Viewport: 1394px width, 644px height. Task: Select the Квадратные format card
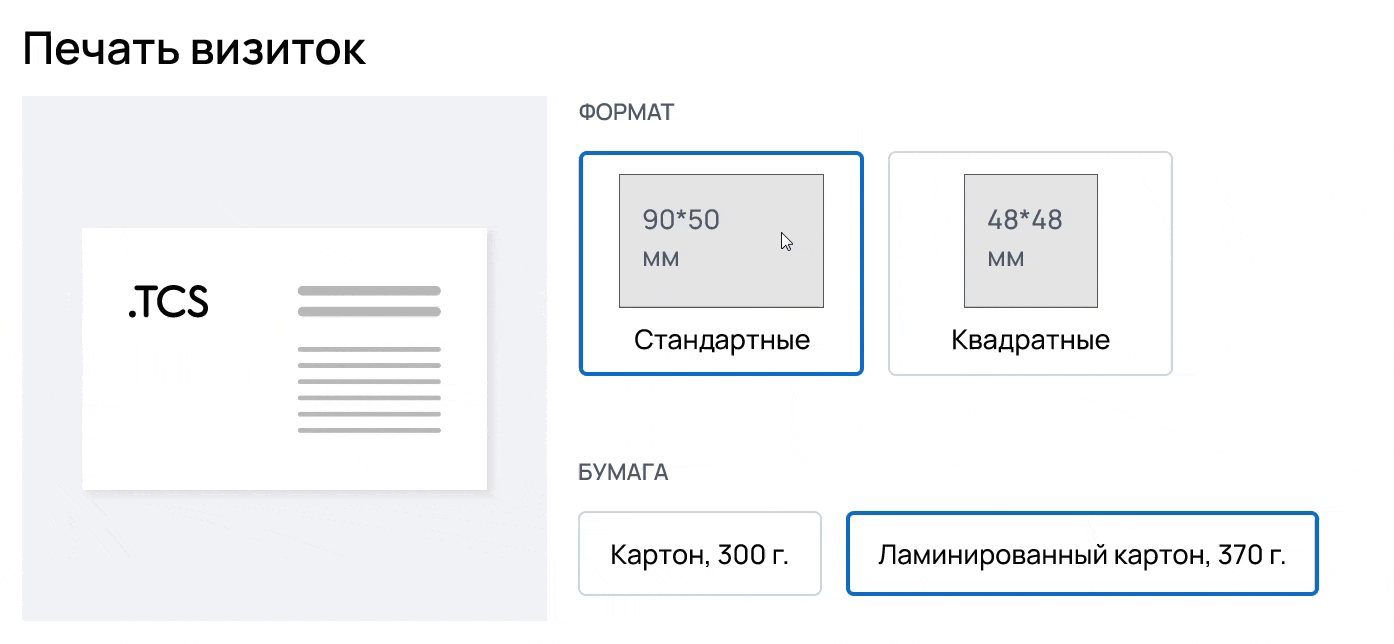point(1030,264)
